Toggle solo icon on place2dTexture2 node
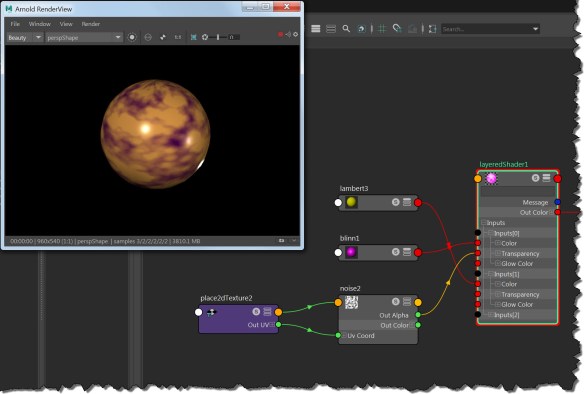 point(256,311)
